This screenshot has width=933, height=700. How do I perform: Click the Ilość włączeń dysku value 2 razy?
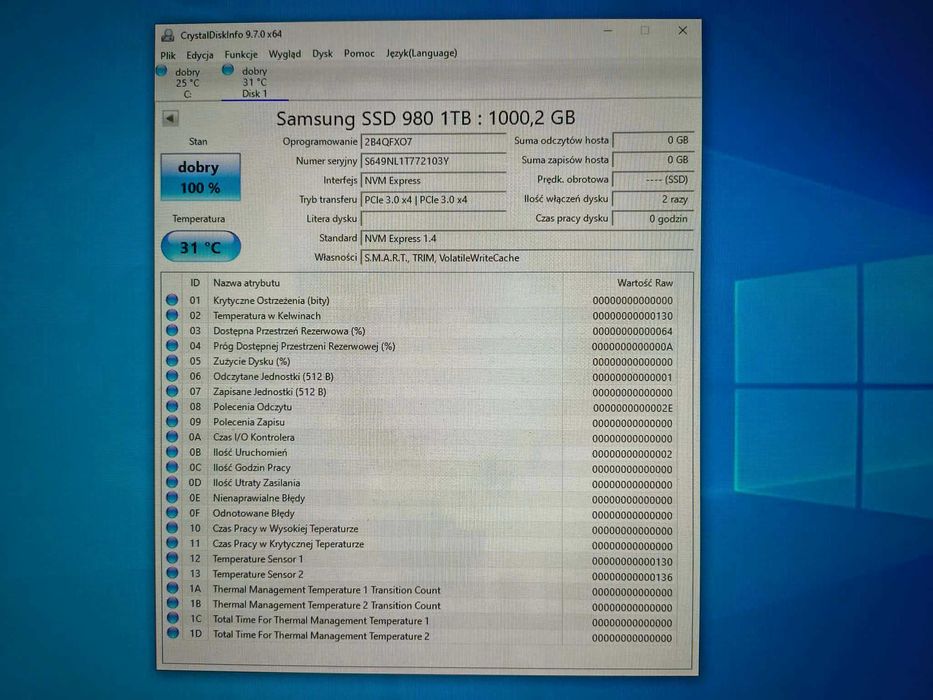pyautogui.click(x=653, y=199)
